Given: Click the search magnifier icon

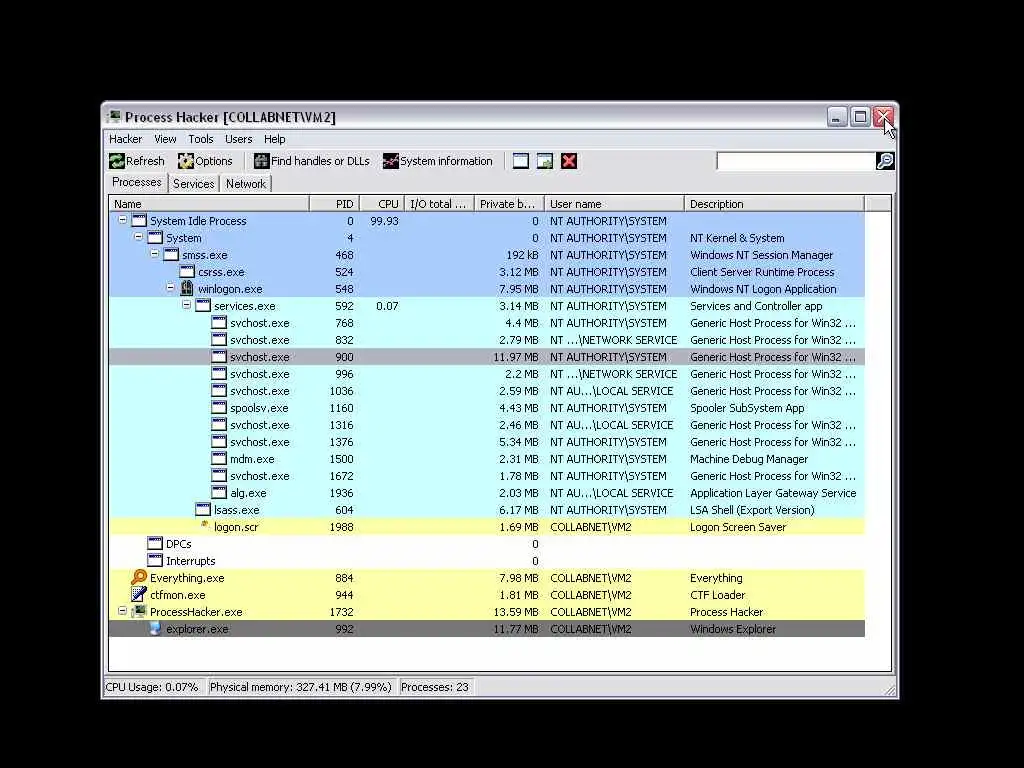Looking at the screenshot, I should click(x=885, y=161).
